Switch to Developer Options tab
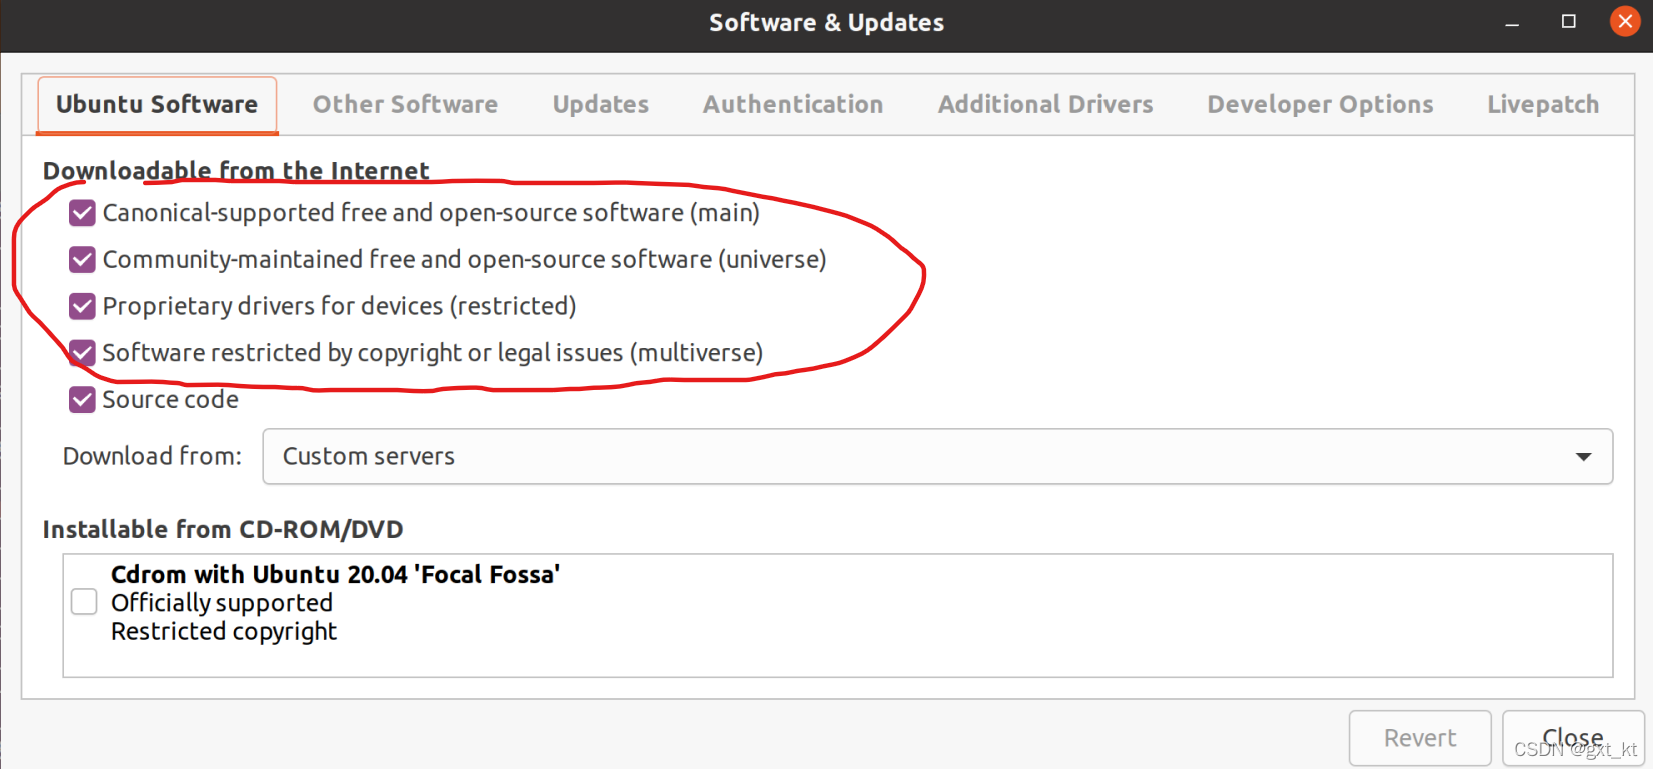Screen dimensions: 1653x769 click(x=1320, y=105)
